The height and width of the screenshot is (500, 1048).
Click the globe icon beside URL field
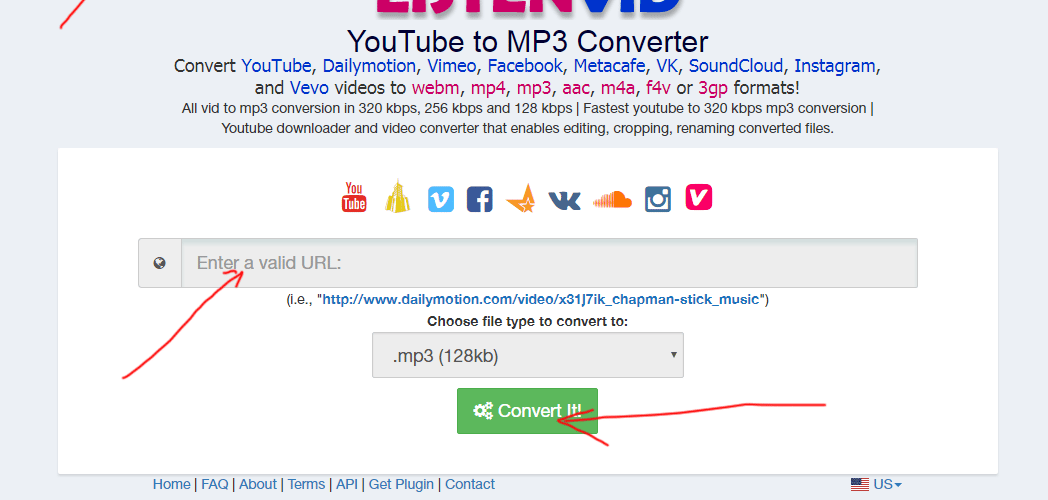coord(159,263)
